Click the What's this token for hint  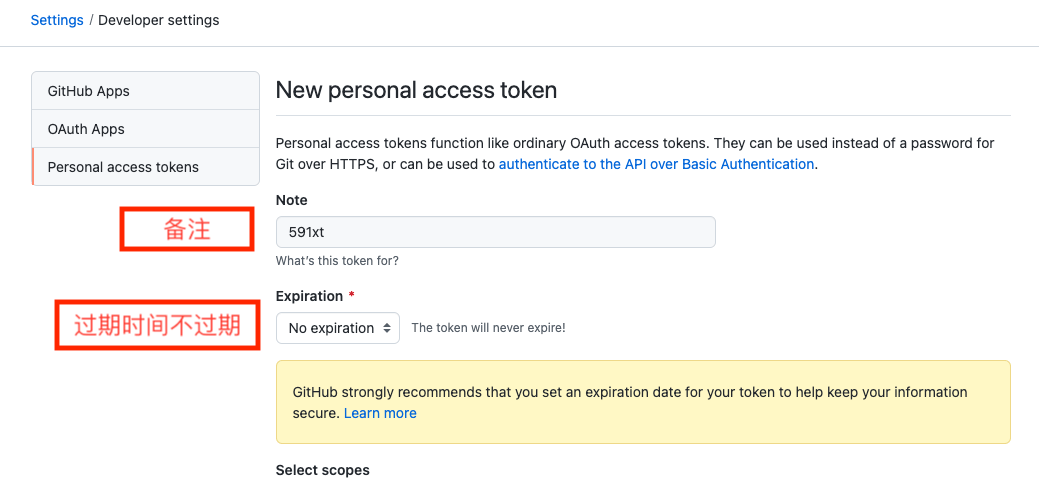[x=337, y=261]
